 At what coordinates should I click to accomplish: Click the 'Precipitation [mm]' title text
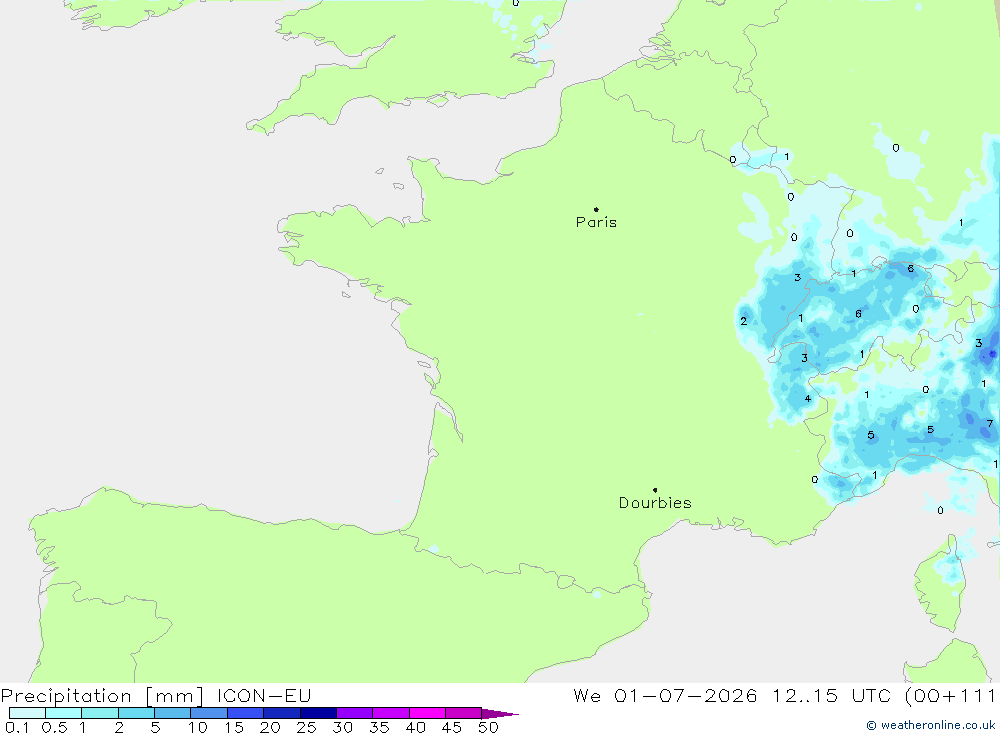(x=102, y=696)
